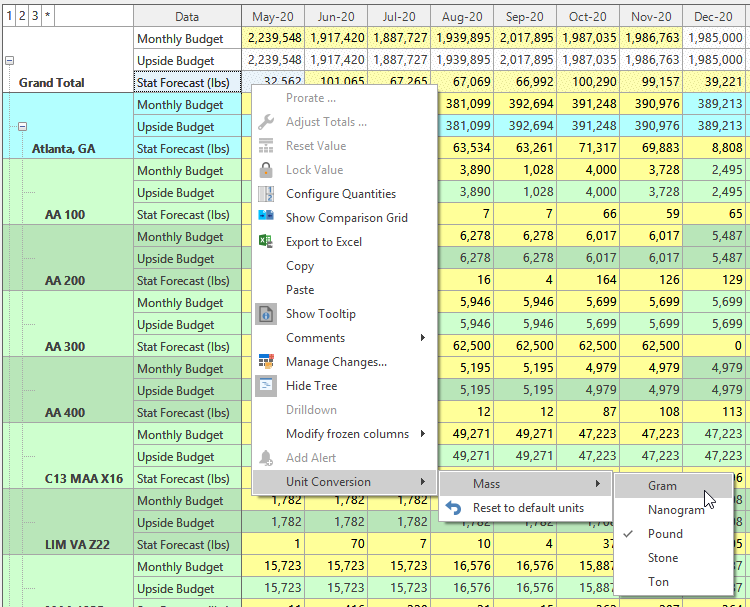
Task: Click the Hide Tree icon
Action: coord(266,386)
